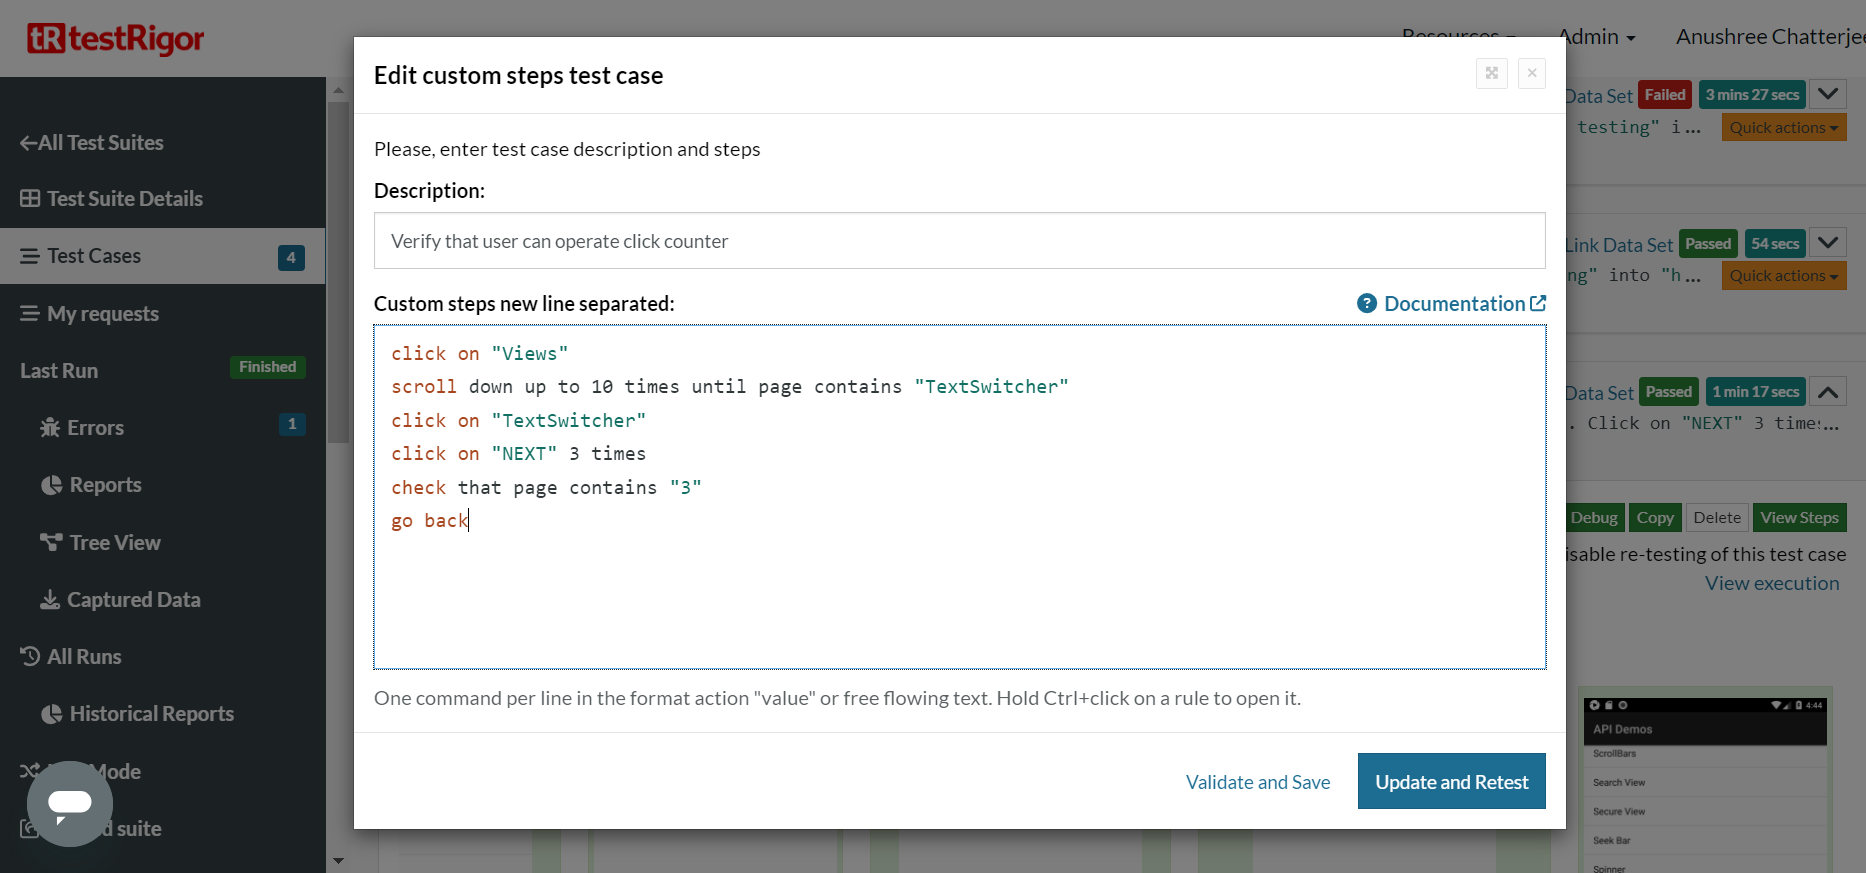Click the Documentation help icon

[1366, 304]
